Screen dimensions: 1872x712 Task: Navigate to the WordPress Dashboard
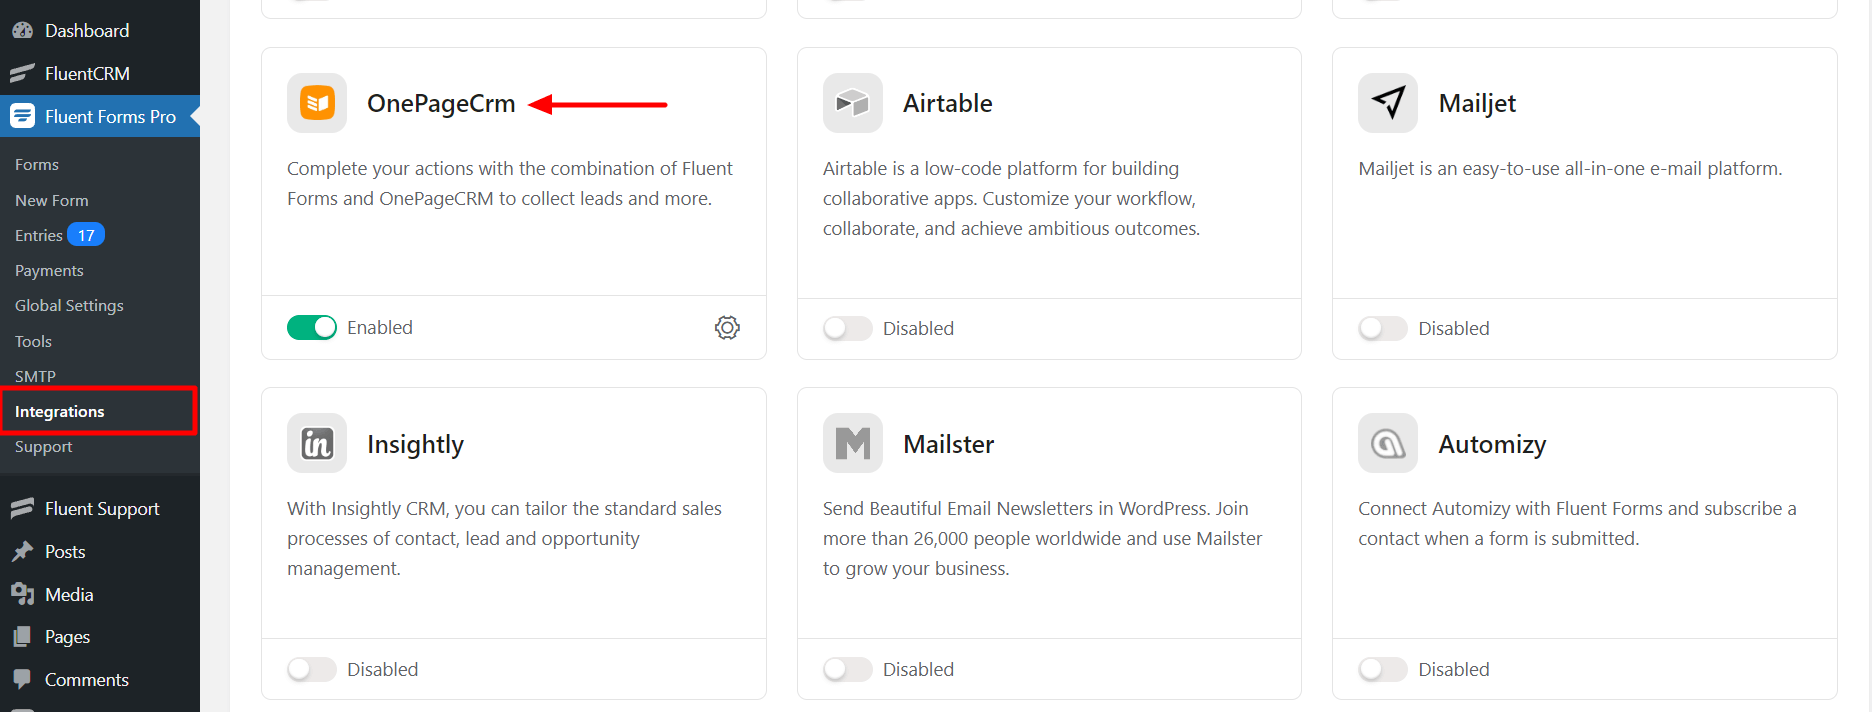coord(86,31)
